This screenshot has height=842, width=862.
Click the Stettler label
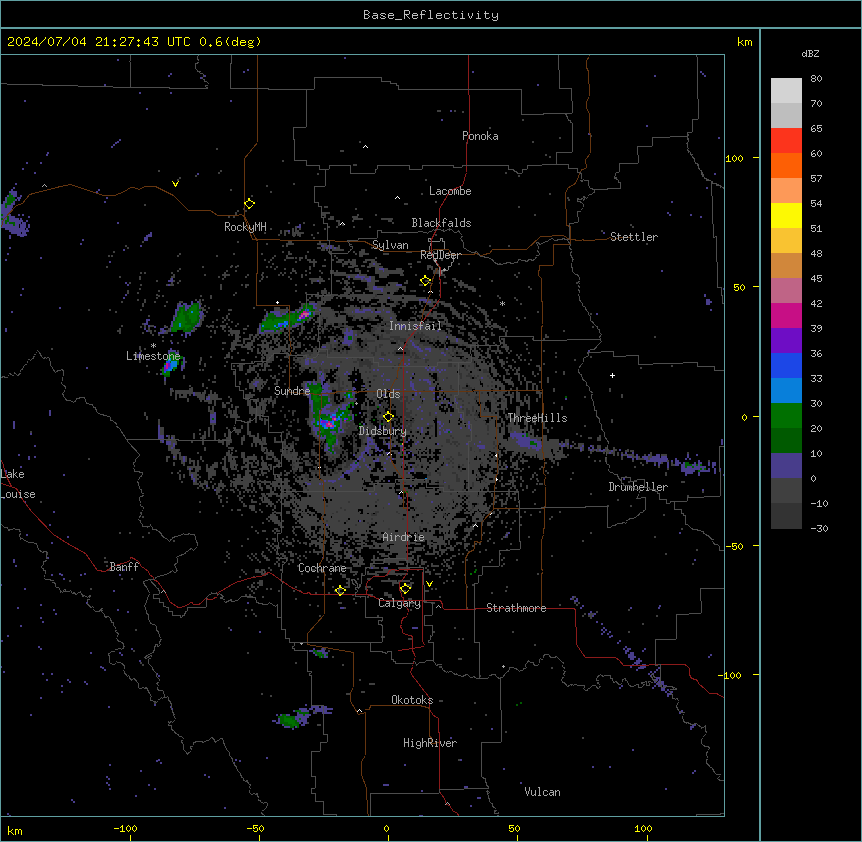tap(634, 237)
